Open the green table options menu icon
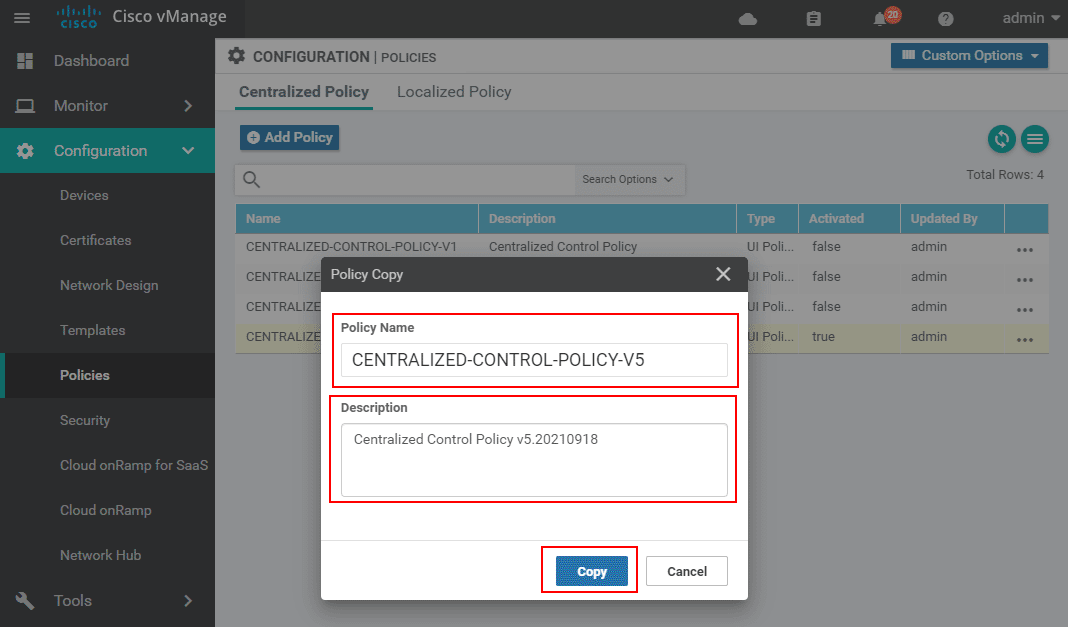The width and height of the screenshot is (1068, 627). [x=1034, y=140]
